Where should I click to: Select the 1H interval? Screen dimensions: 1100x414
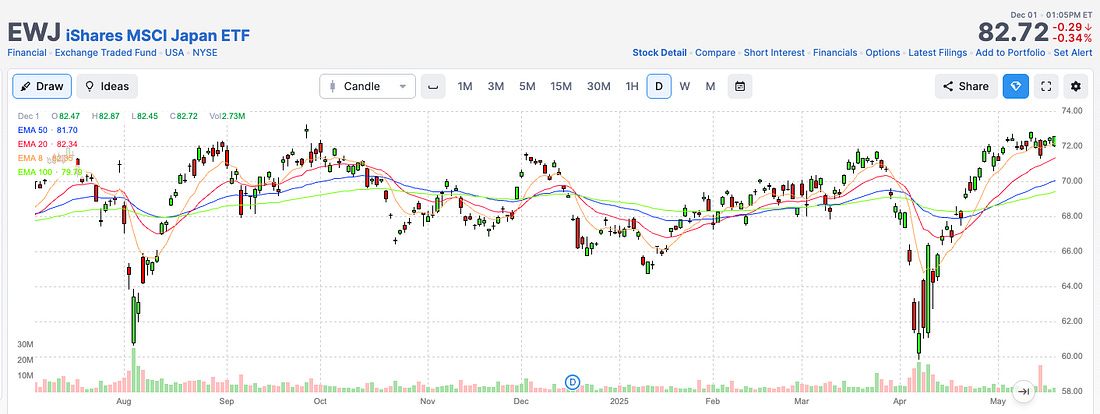(632, 86)
